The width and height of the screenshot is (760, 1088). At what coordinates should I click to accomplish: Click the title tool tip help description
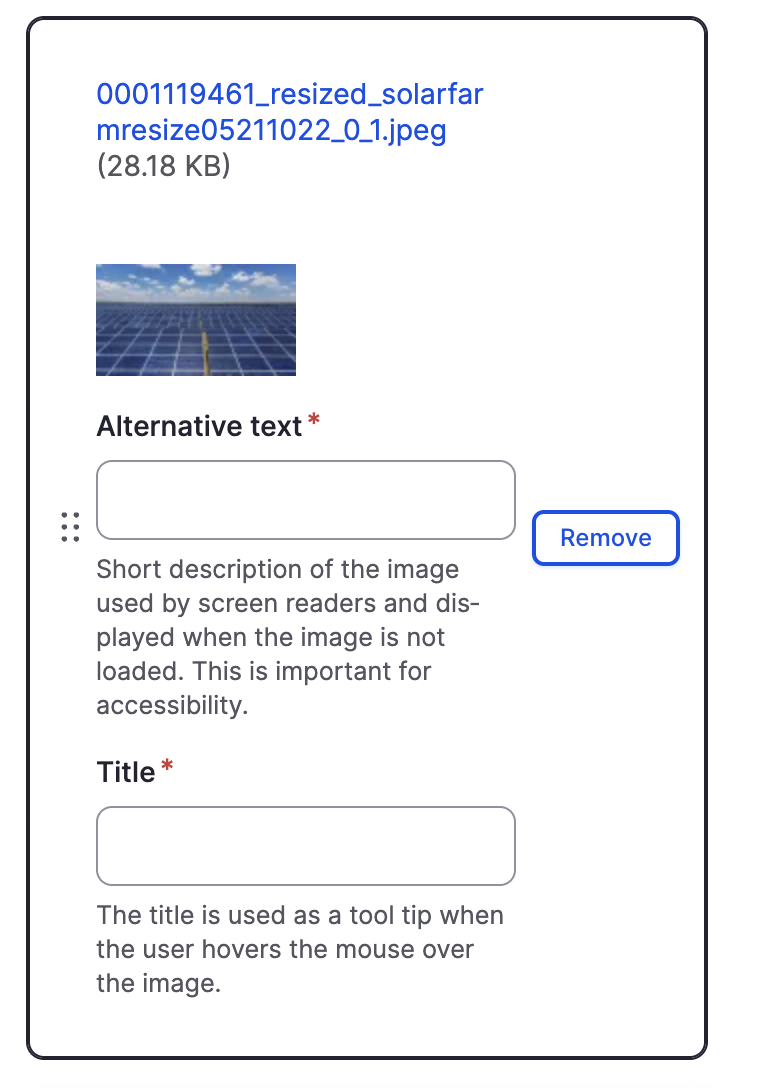tap(299, 949)
